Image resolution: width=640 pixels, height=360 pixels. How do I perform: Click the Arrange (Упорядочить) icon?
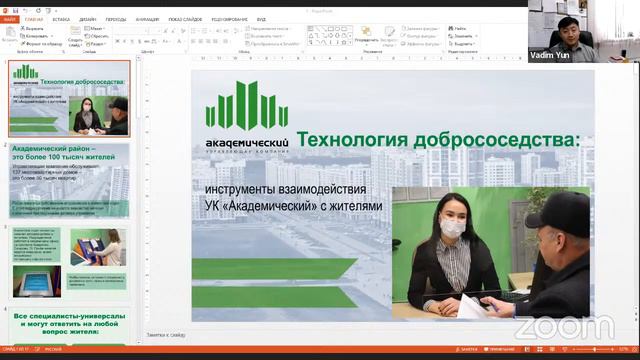click(x=367, y=31)
